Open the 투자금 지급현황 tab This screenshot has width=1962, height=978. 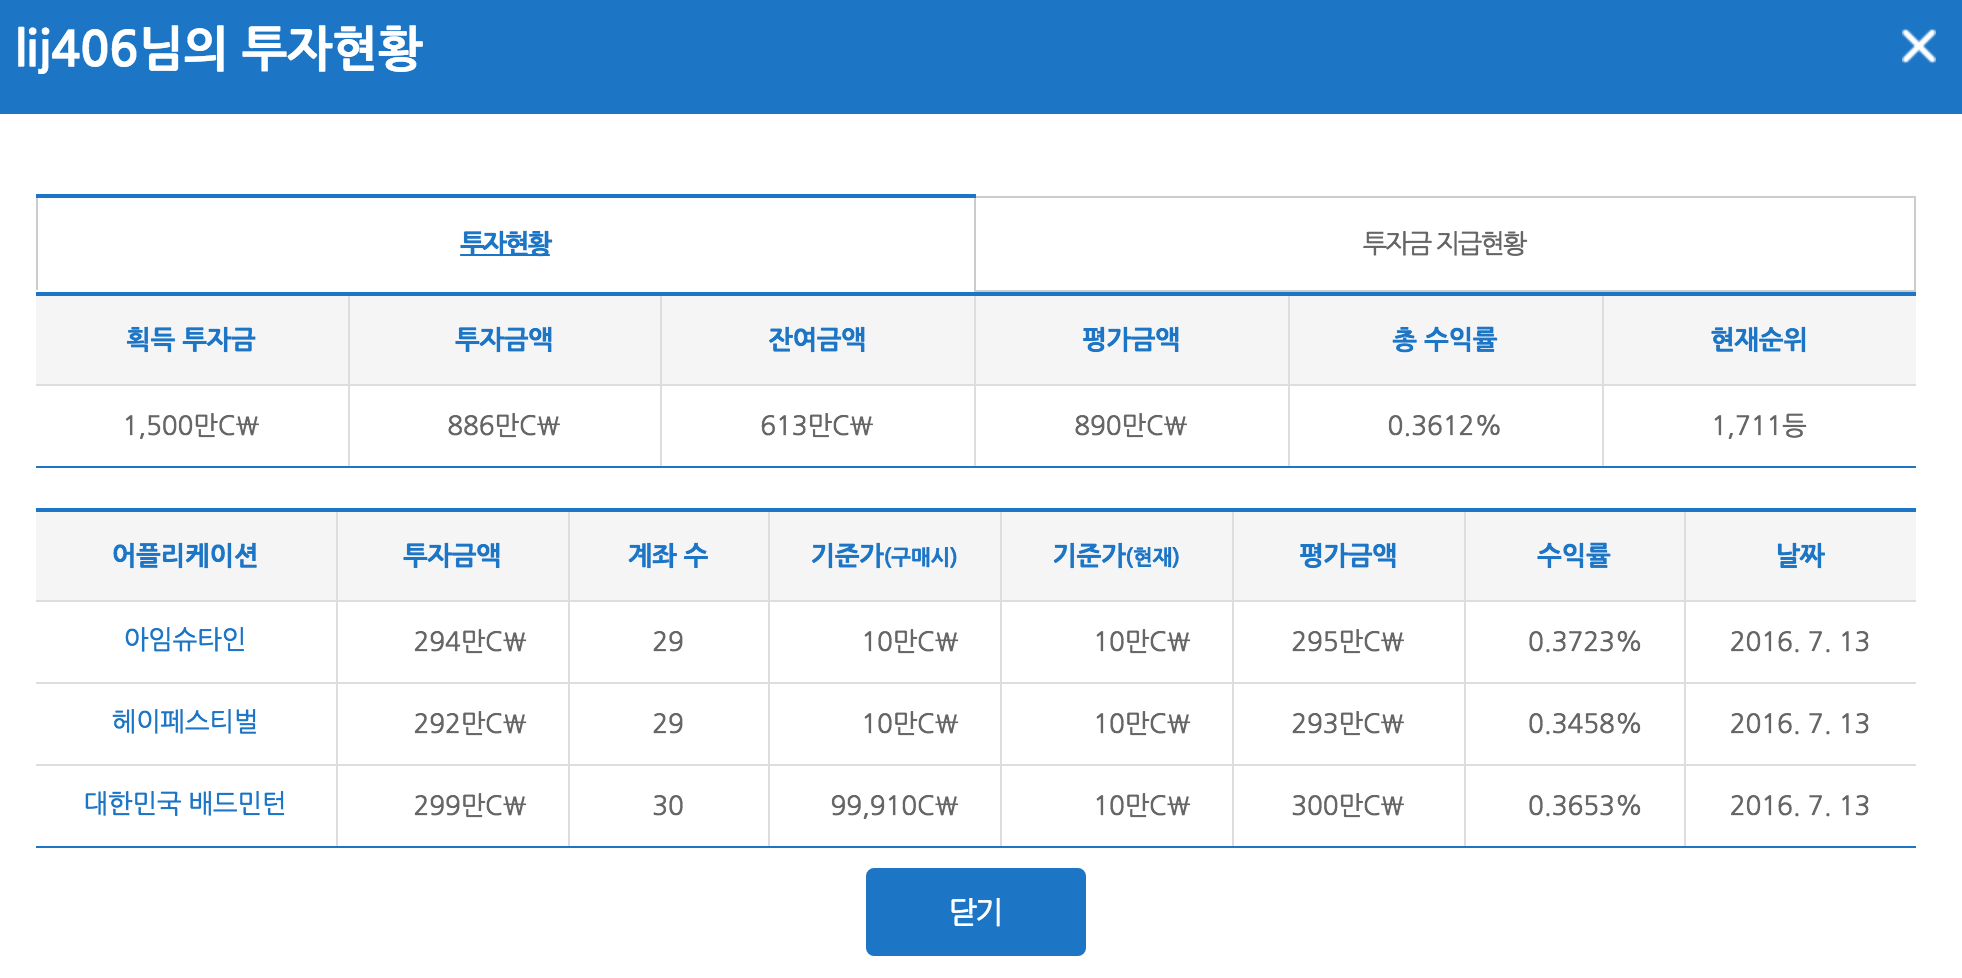point(1444,243)
